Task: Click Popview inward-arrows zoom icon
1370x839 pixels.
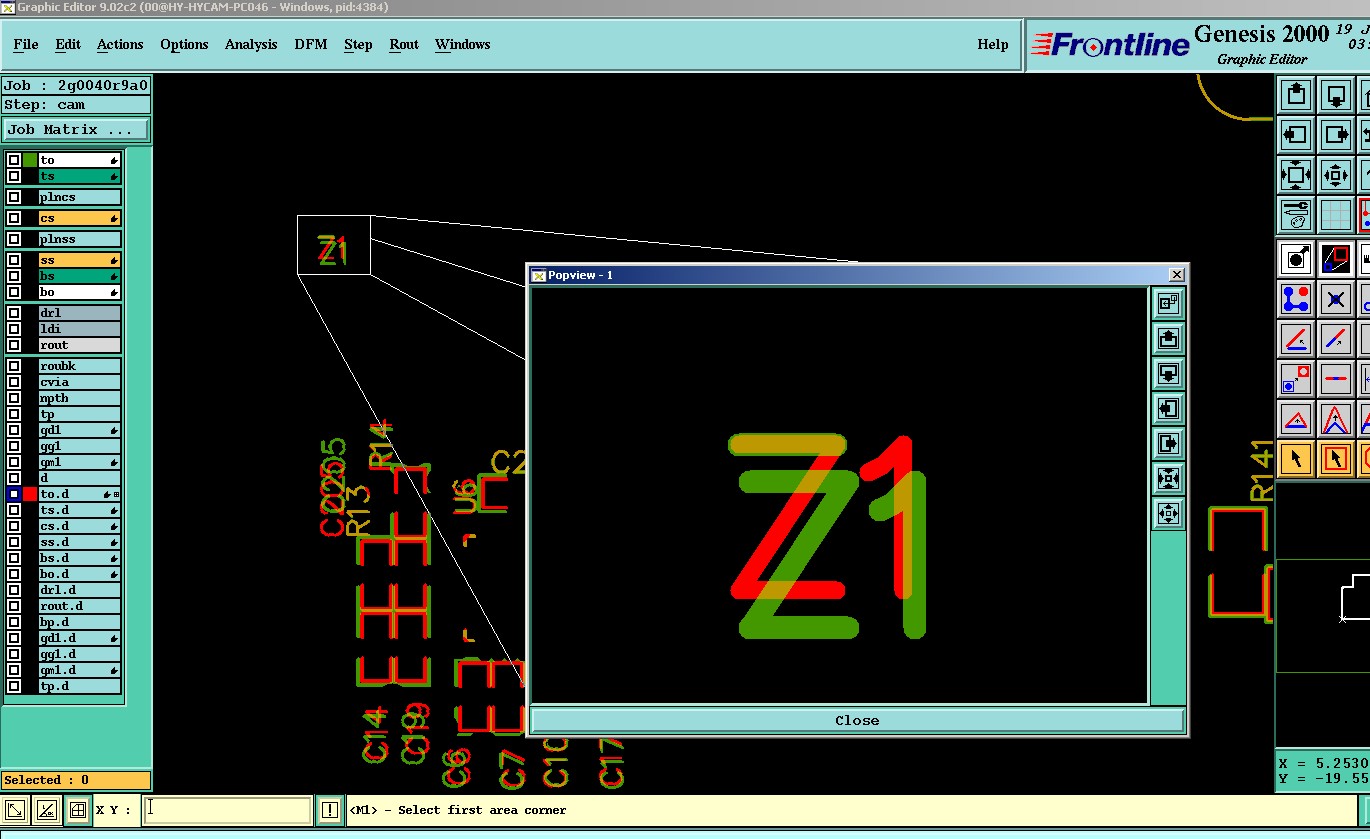Action: [x=1168, y=478]
